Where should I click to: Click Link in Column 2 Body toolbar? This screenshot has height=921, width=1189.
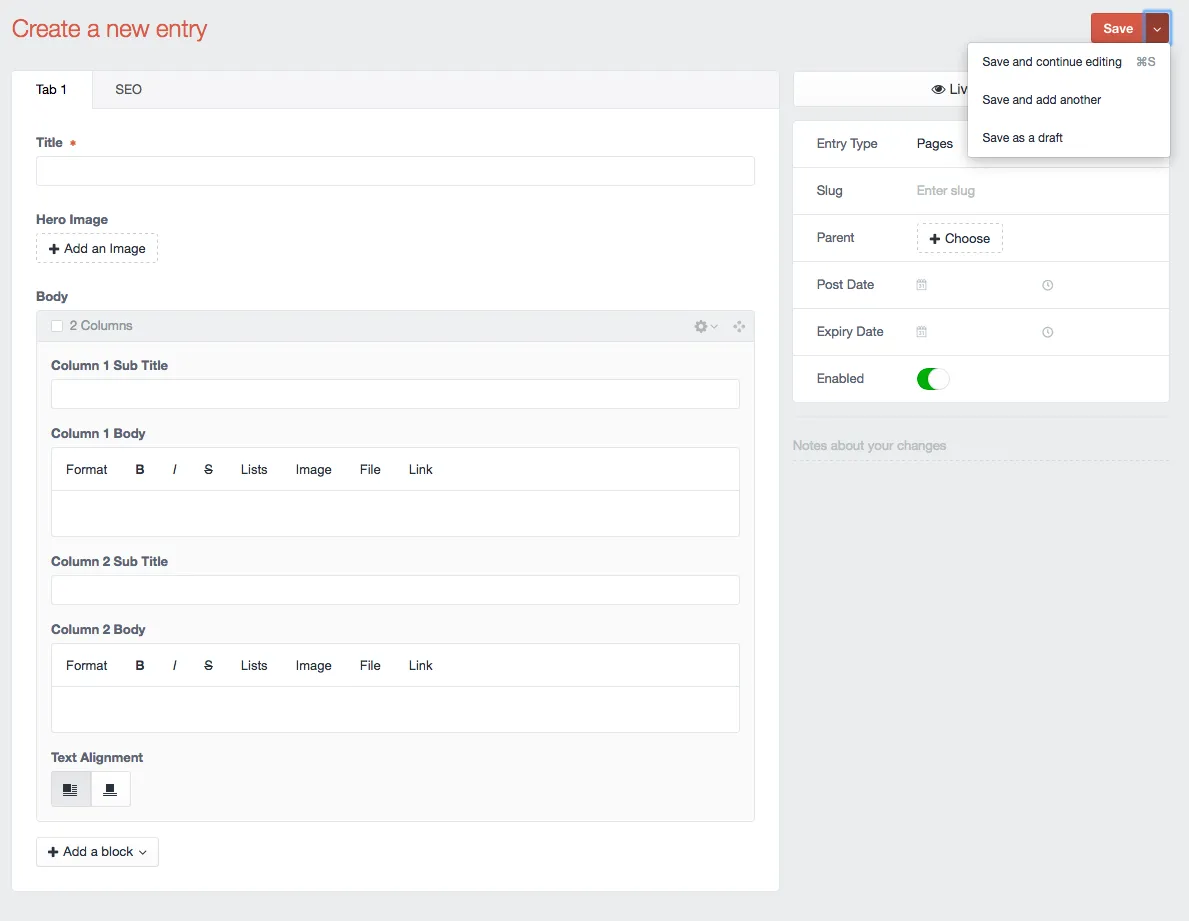point(421,666)
